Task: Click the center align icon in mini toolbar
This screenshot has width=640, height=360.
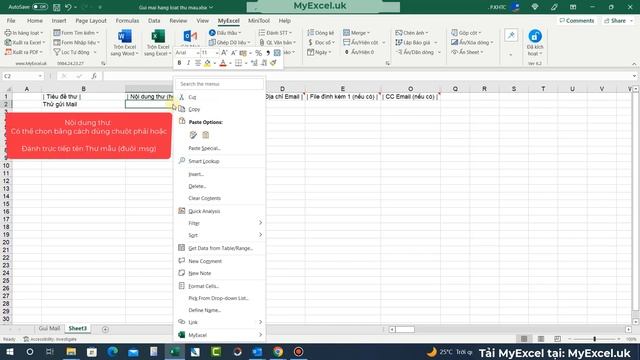Action: click(x=198, y=63)
